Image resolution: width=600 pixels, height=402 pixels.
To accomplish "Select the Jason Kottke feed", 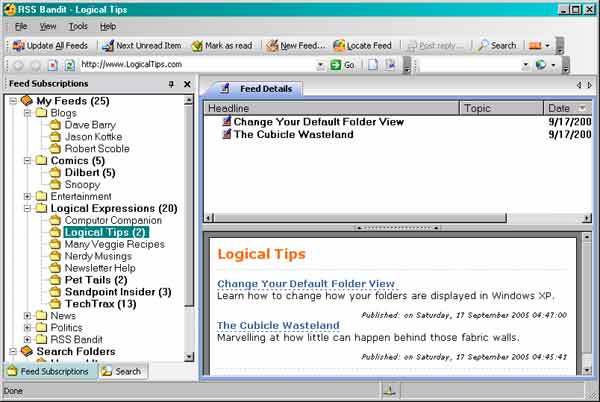I will 93,137.
